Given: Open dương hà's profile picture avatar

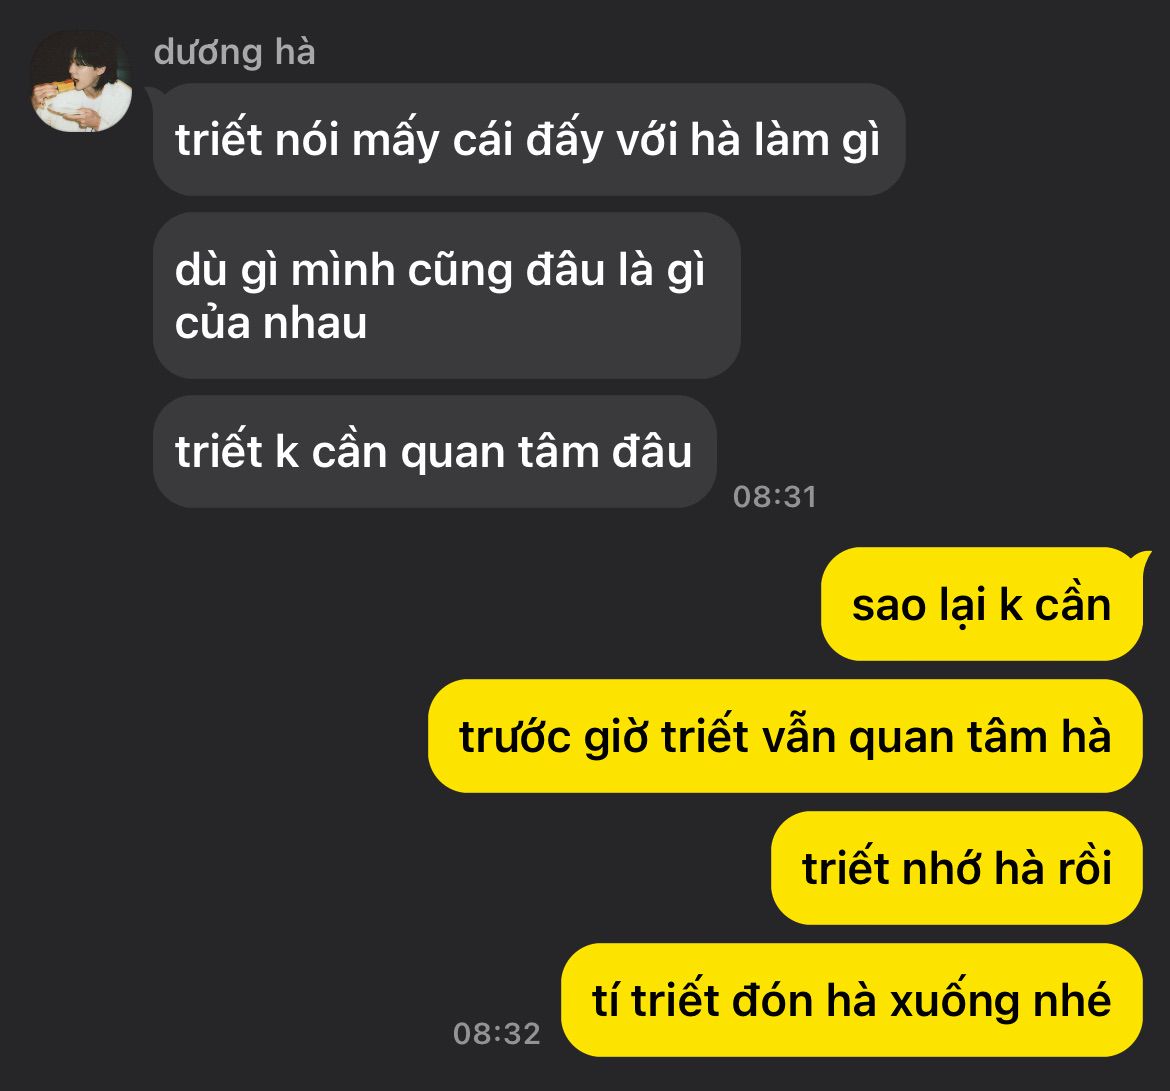Looking at the screenshot, I should [81, 81].
